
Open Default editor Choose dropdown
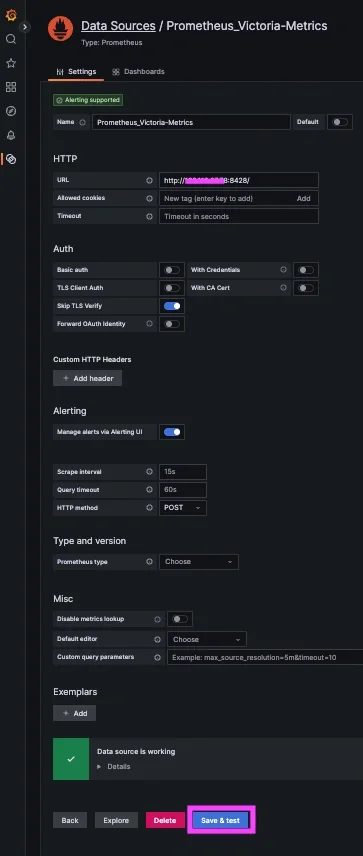pos(207,639)
